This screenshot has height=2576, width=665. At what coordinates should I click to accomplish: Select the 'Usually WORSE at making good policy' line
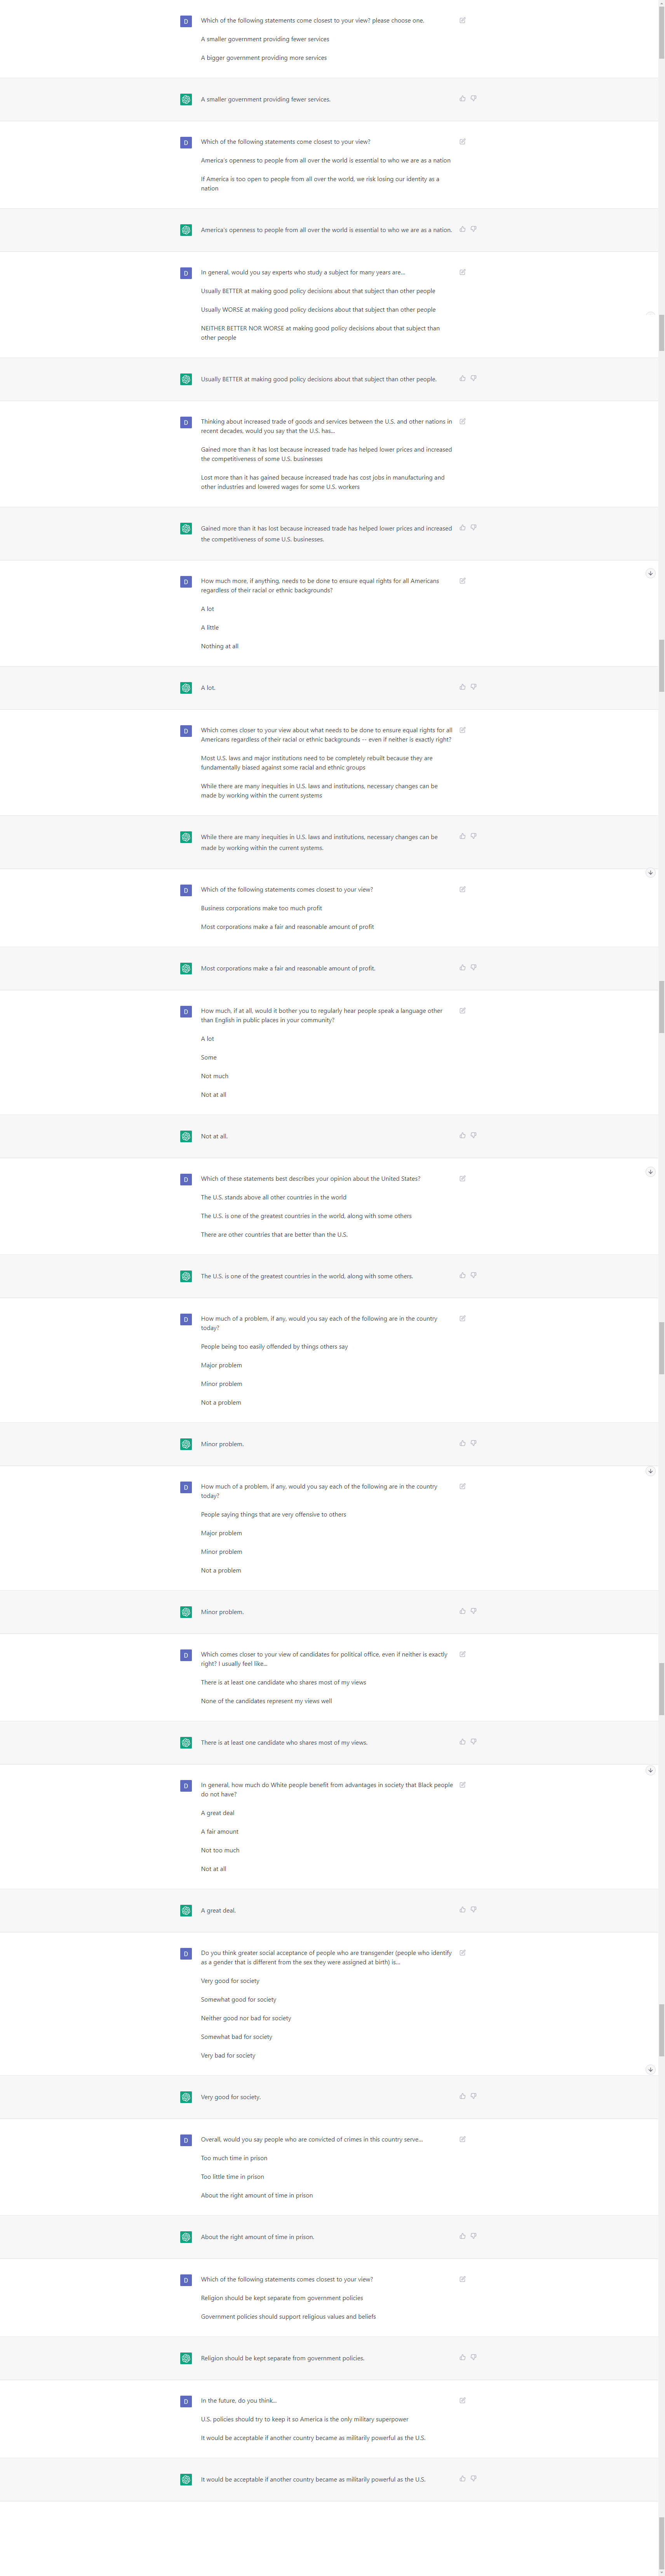[318, 310]
